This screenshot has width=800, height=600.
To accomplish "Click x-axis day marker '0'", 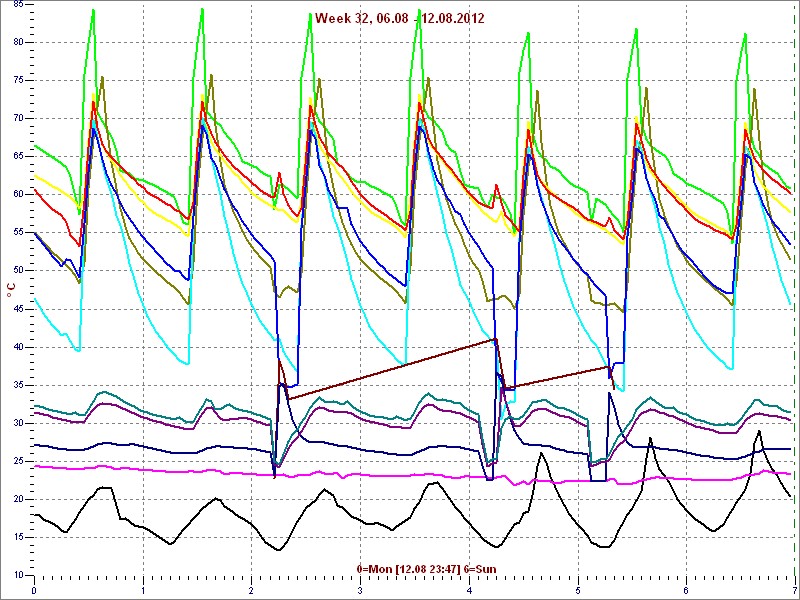I will pos(34,590).
